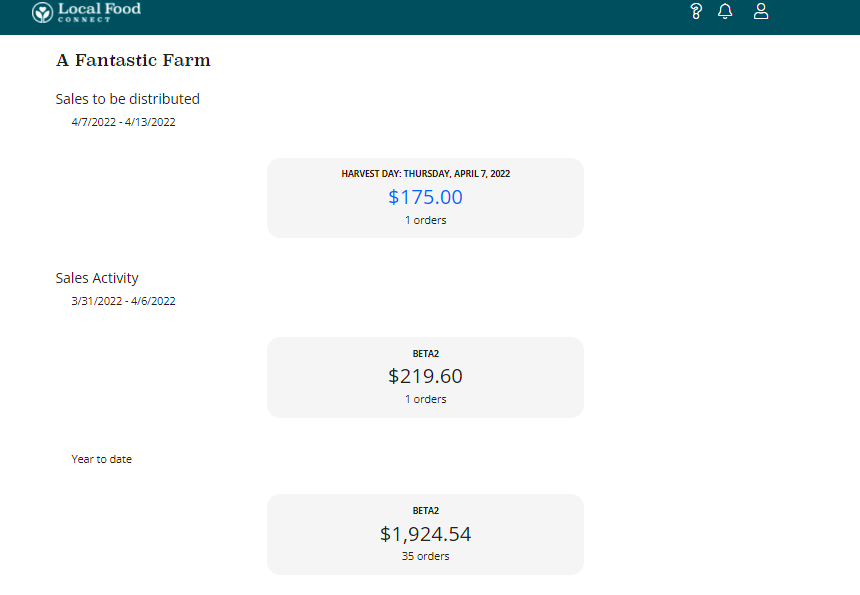Image resolution: width=860 pixels, height=595 pixels.
Task: Click the 4/7/2022 - 4/13/2022 date range
Action: pos(123,122)
